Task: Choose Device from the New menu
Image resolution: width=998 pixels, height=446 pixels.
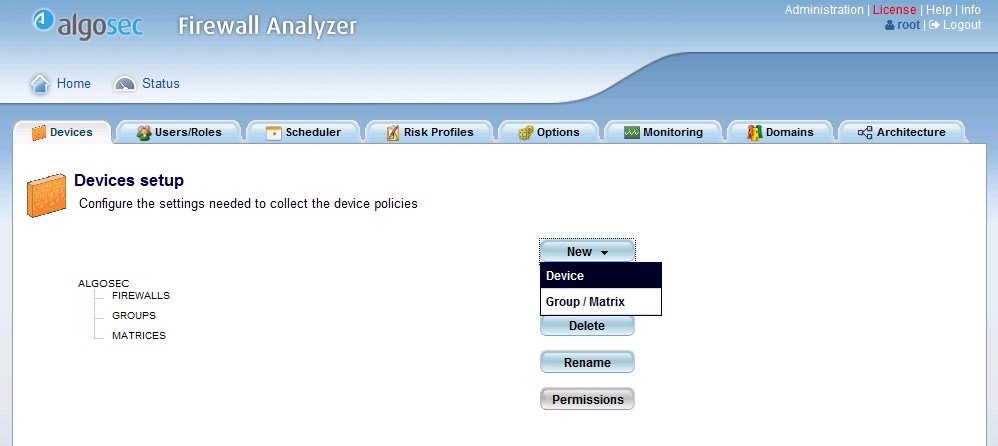Action: click(x=601, y=276)
